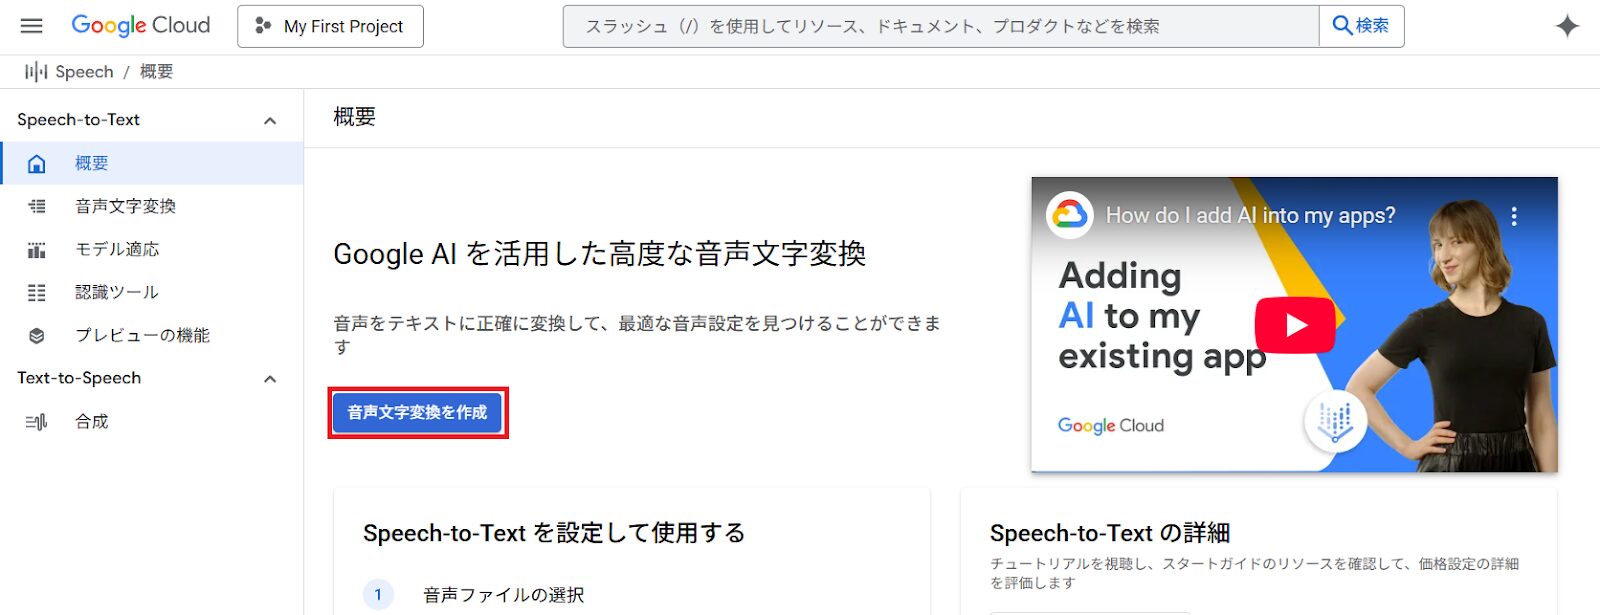Click the プレビューの機能 layers icon
The width and height of the screenshot is (1600, 615).
[37, 335]
